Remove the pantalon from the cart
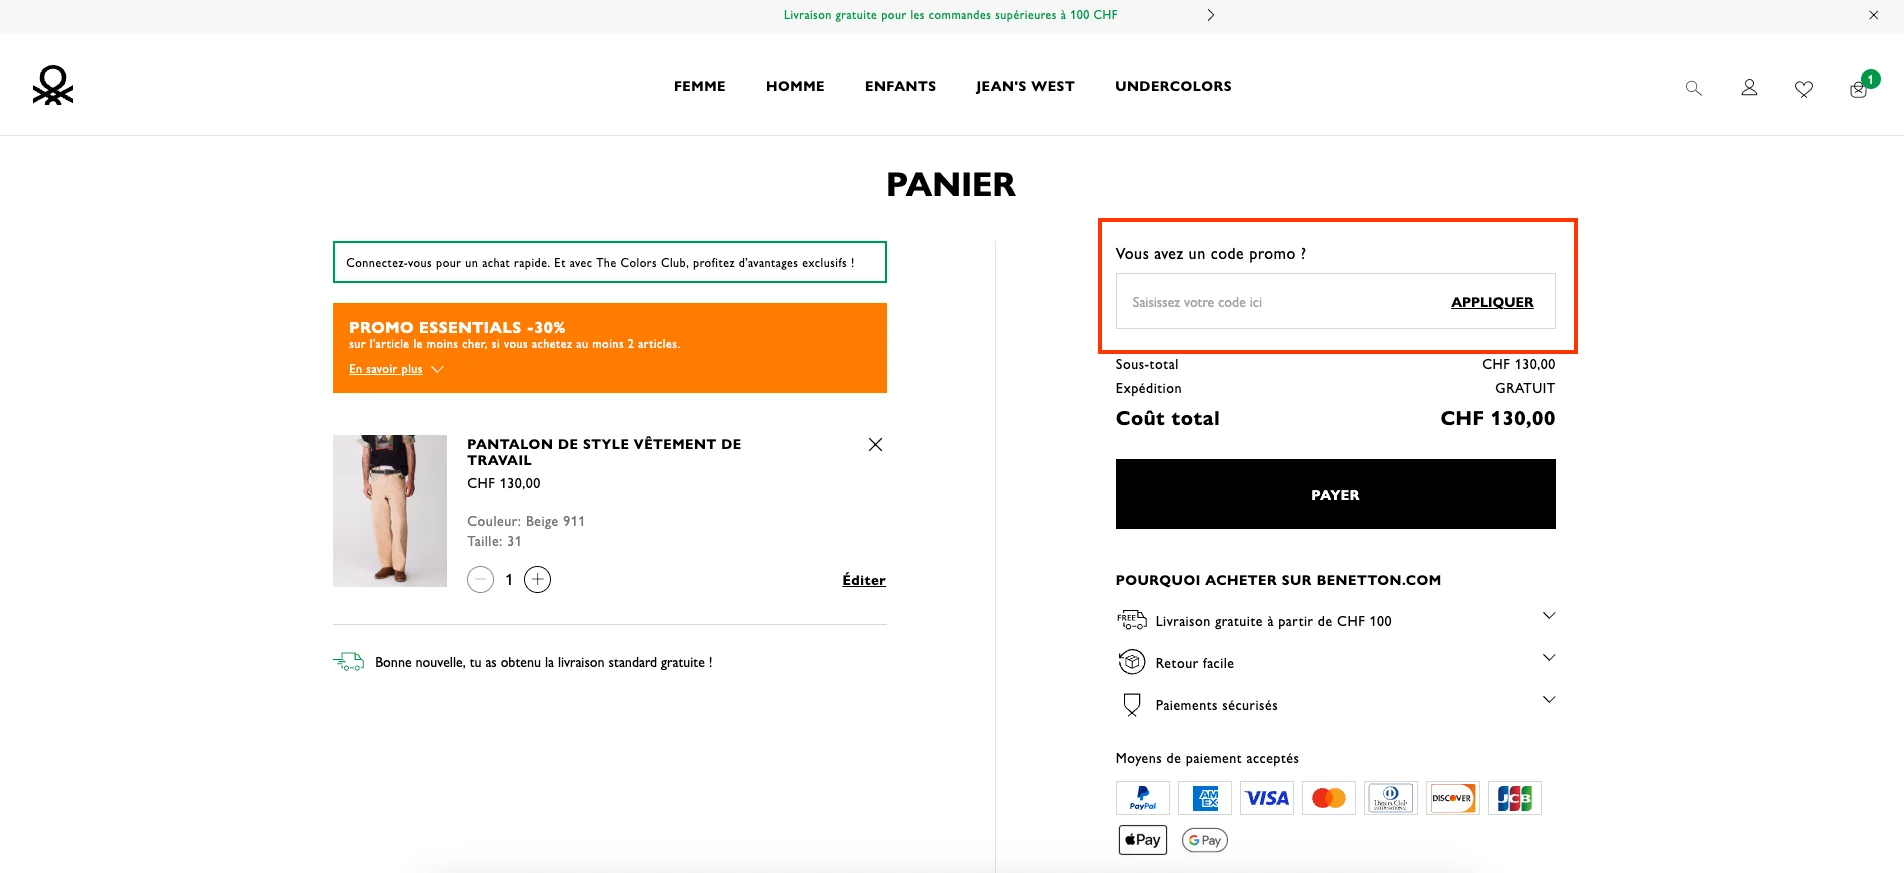Viewport: 1904px width, 873px height. 875,444
